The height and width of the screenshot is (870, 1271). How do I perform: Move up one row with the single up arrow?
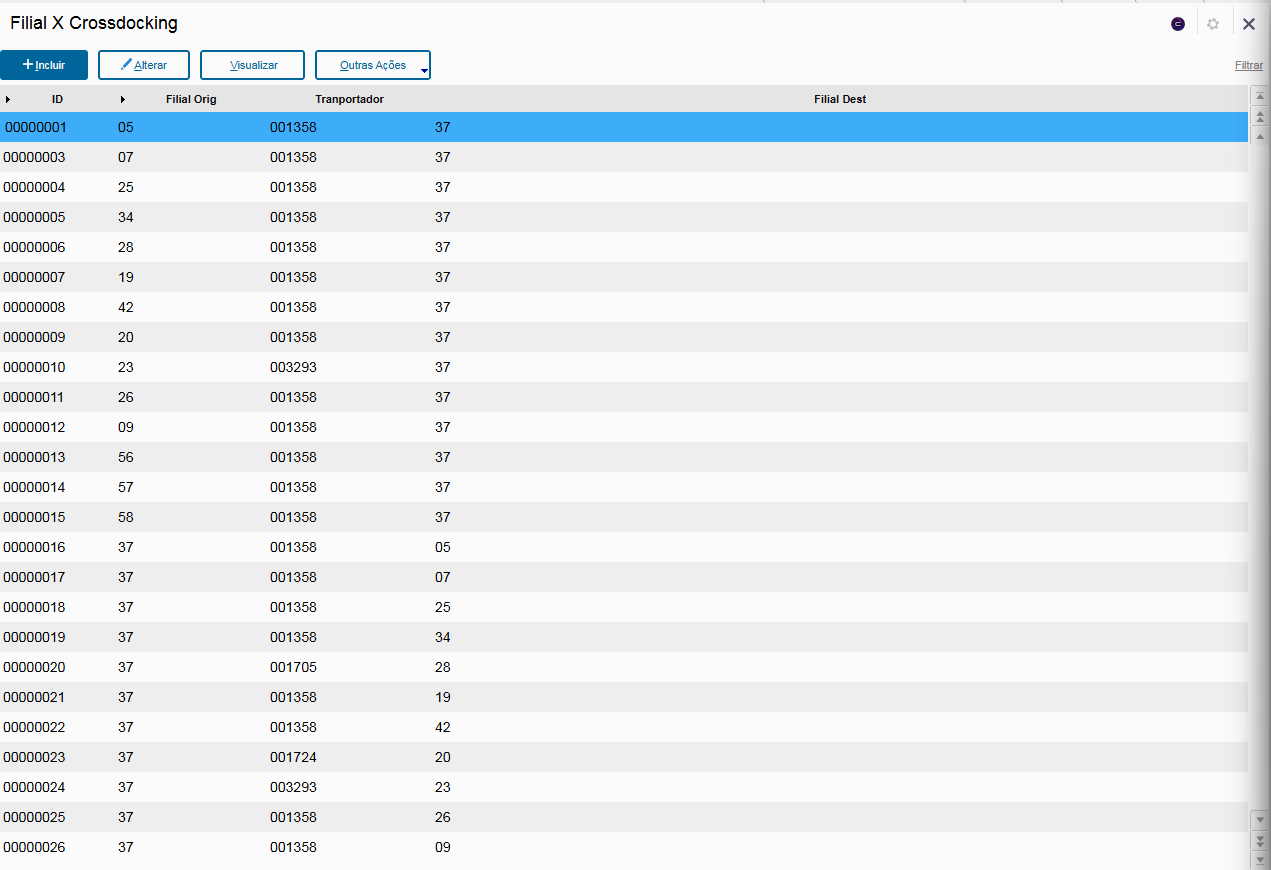(1260, 136)
